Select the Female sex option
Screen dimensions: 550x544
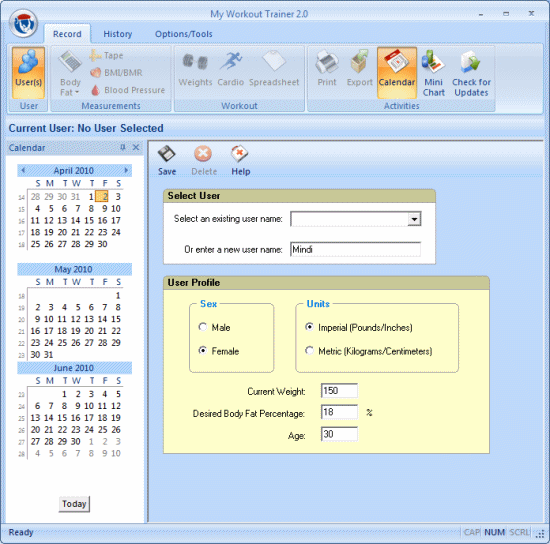[x=202, y=350]
